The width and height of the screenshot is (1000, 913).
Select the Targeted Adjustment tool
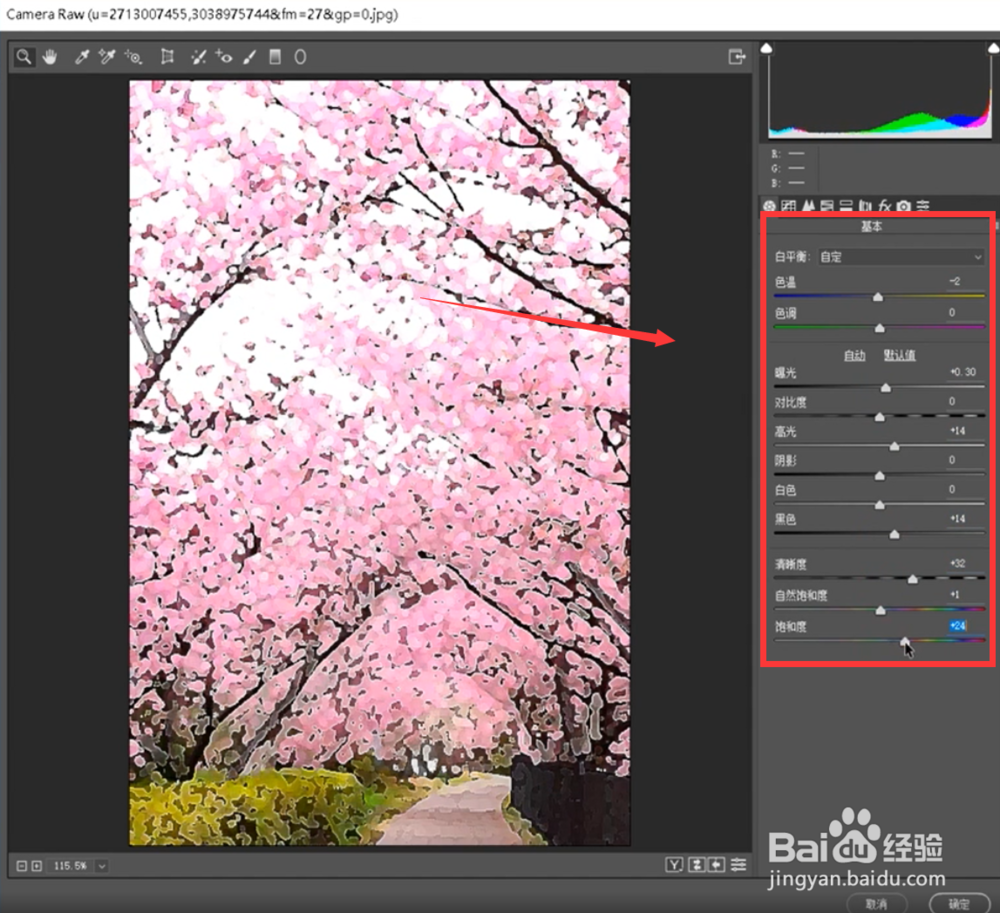[x=133, y=57]
